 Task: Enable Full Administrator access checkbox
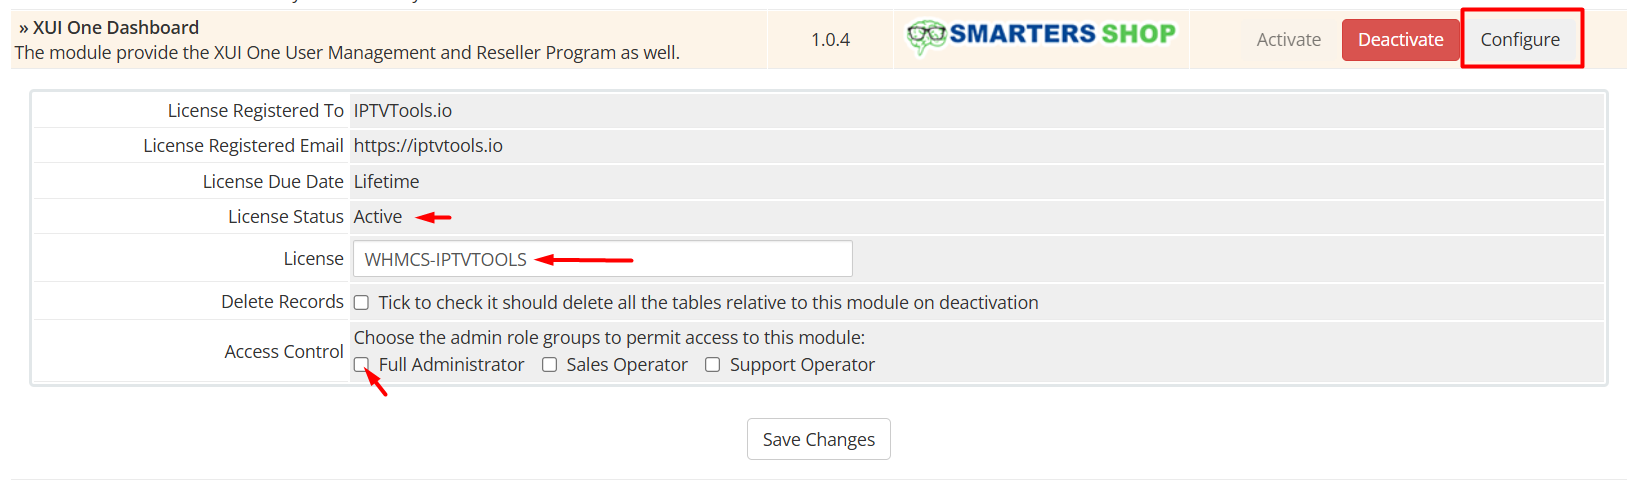point(361,365)
